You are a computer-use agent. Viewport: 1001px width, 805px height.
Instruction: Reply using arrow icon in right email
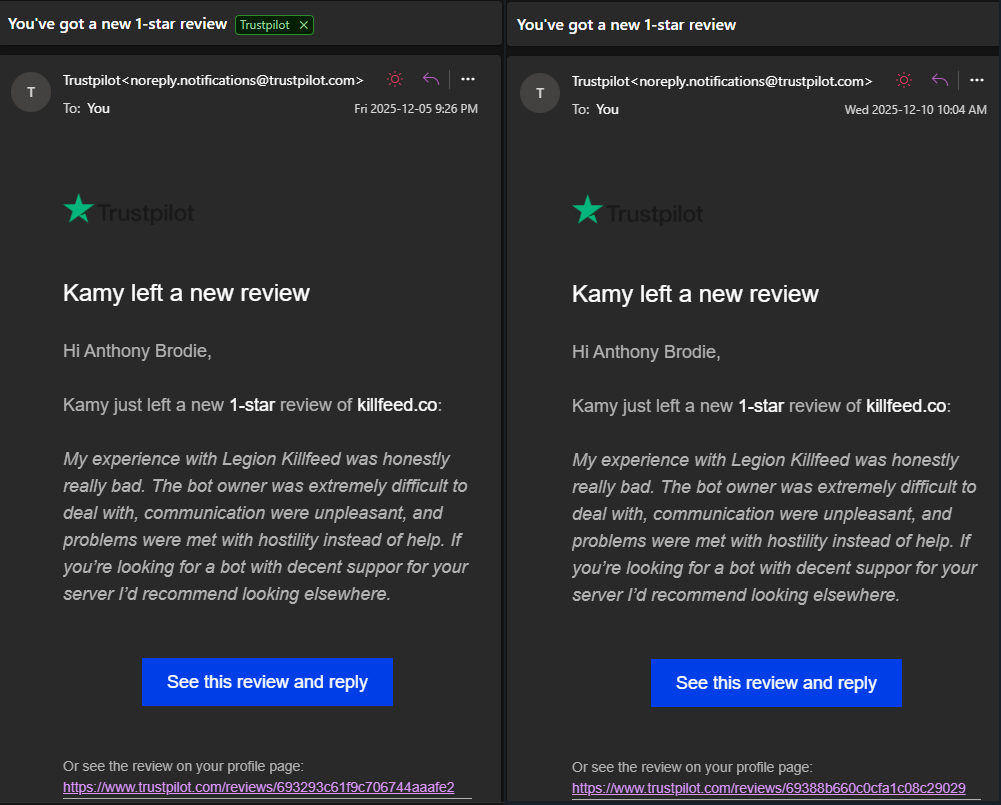(x=940, y=80)
